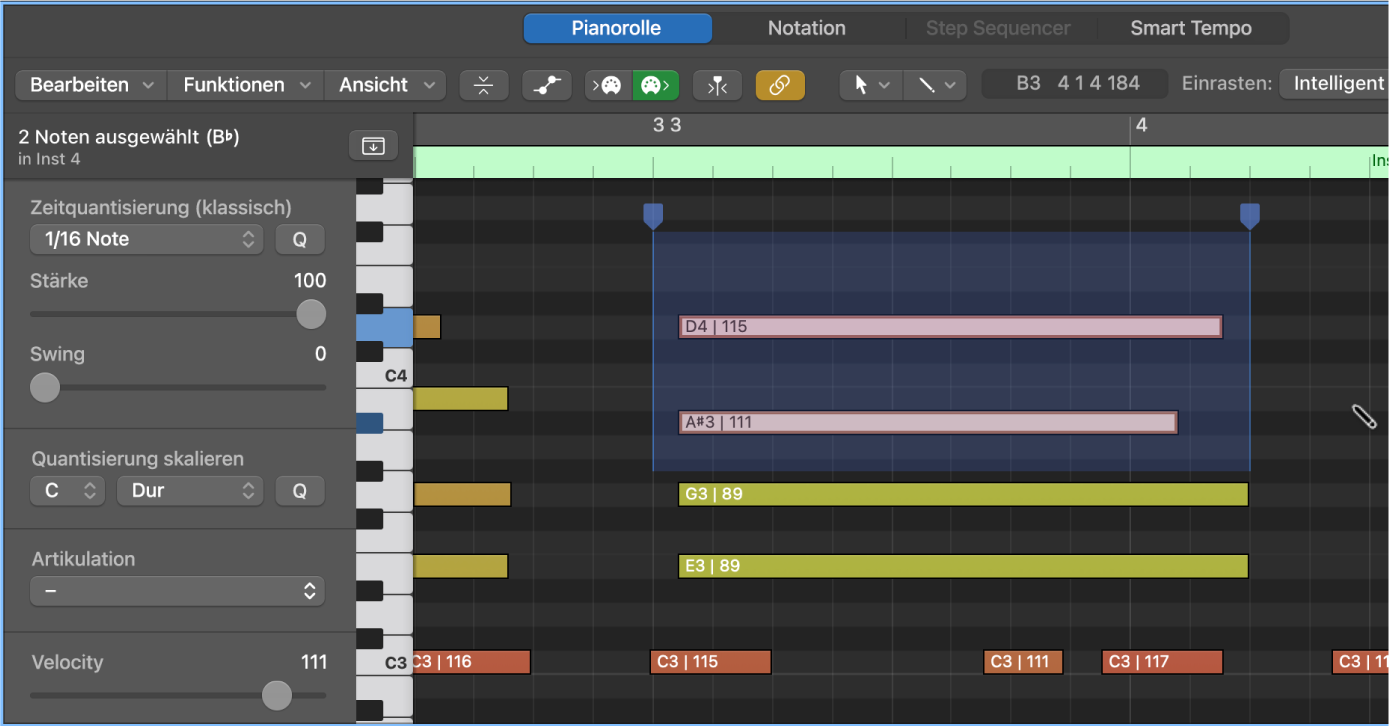The image size is (1389, 726).
Task: Click the catch playhead icon
Action: (717, 86)
